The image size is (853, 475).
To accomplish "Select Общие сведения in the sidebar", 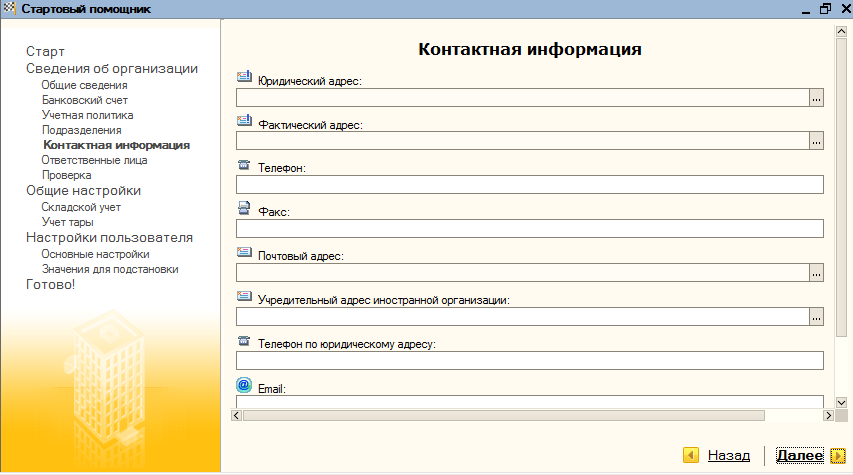I will 84,85.
